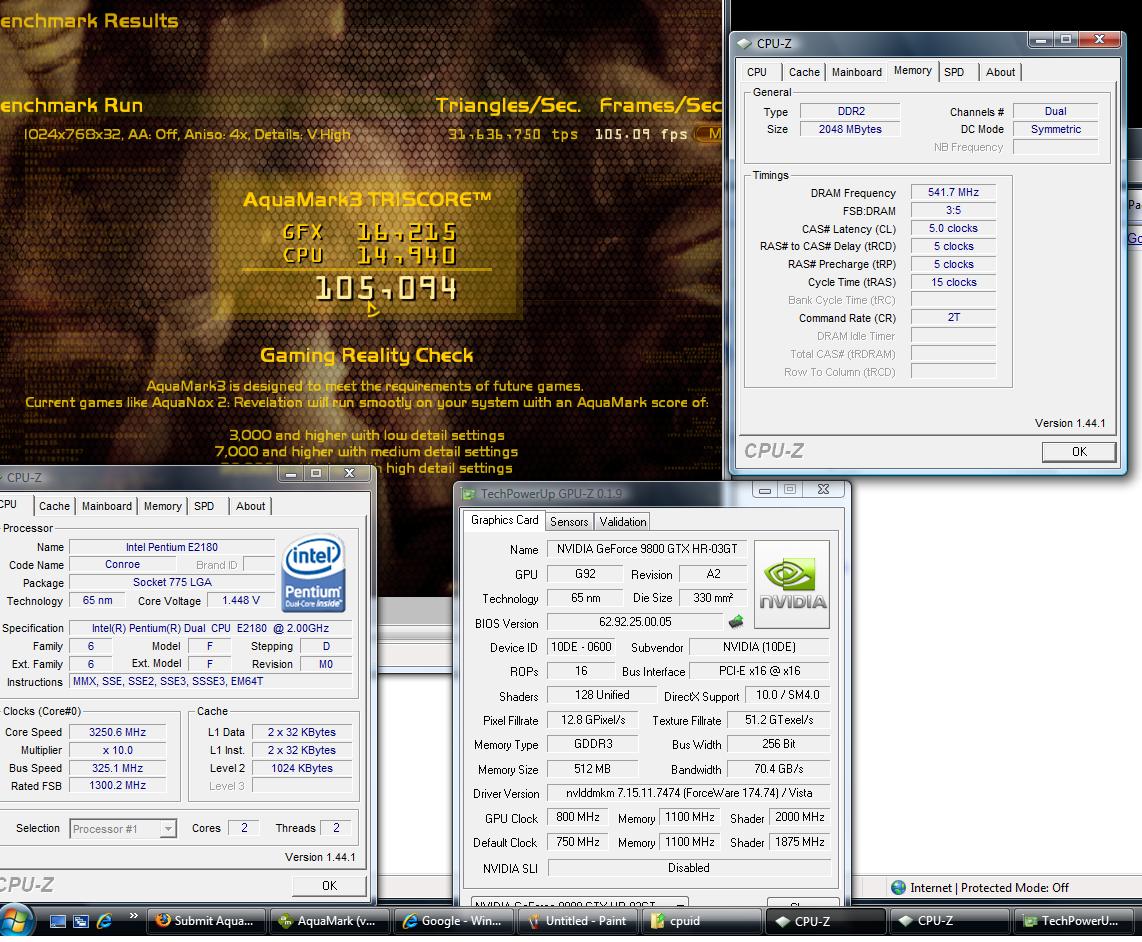
Task: Switch to the first CPU-Z taskbar button
Action: click(x=825, y=921)
